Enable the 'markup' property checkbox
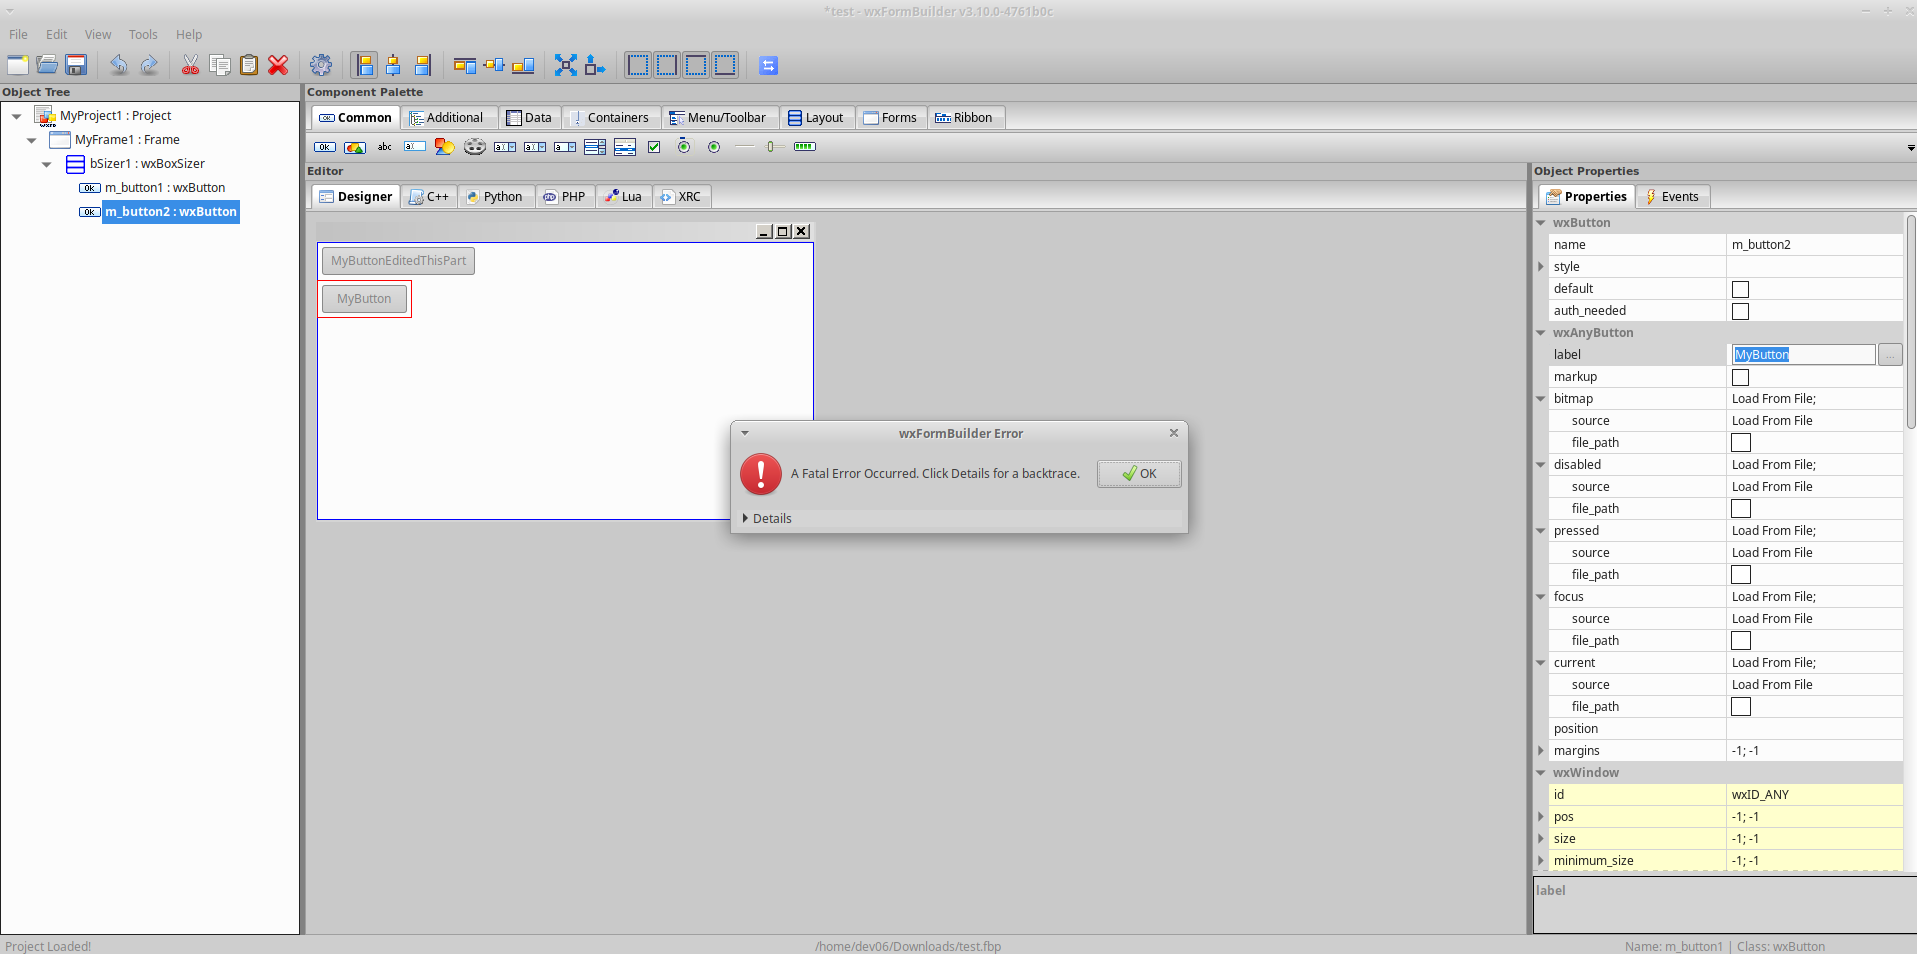 point(1741,377)
